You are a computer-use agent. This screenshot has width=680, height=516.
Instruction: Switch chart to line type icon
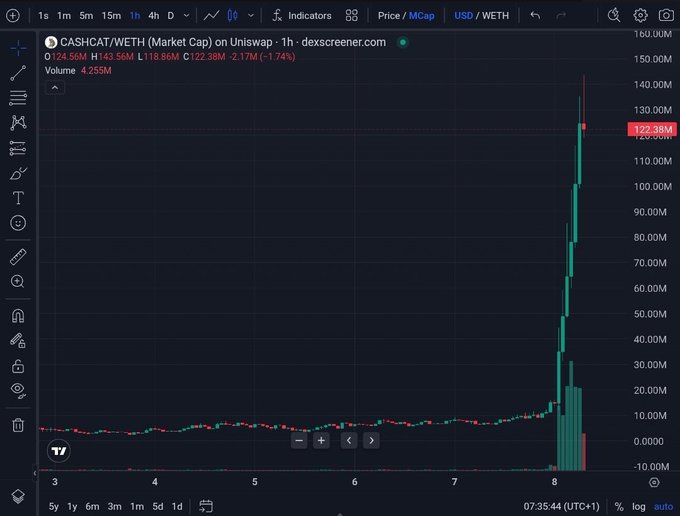click(x=212, y=16)
